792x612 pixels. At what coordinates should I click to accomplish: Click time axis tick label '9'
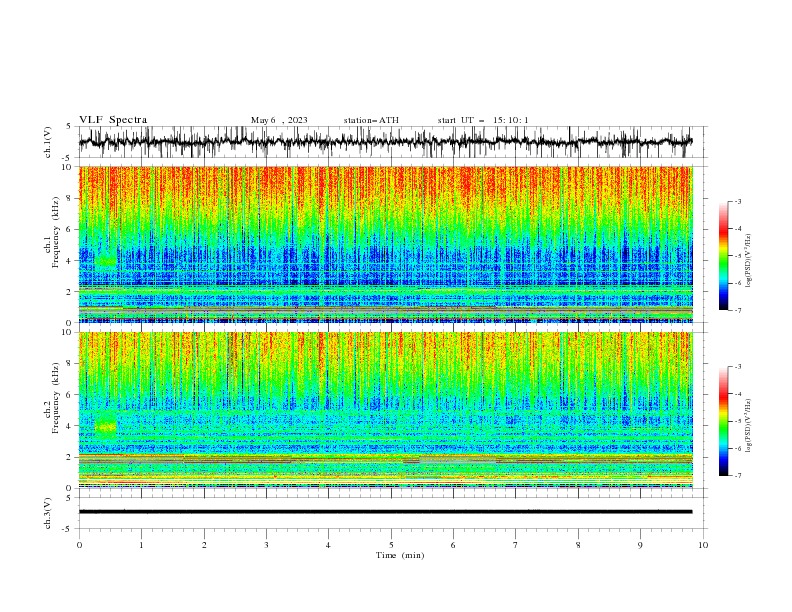pyautogui.click(x=640, y=545)
